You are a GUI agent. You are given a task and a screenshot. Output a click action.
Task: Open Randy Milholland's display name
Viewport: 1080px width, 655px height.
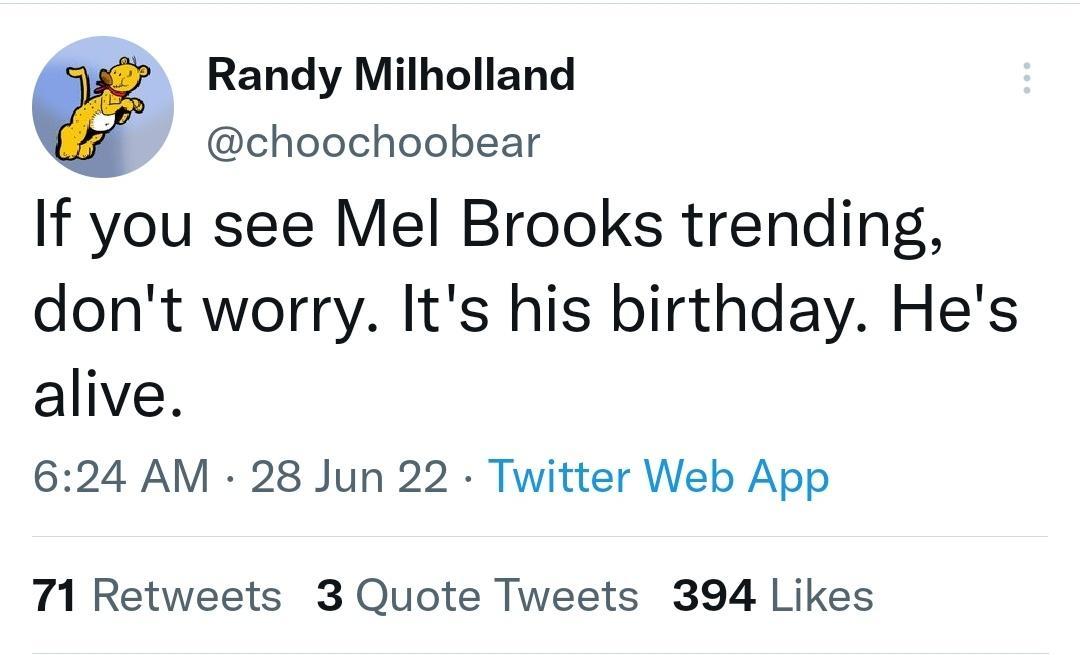click(391, 73)
